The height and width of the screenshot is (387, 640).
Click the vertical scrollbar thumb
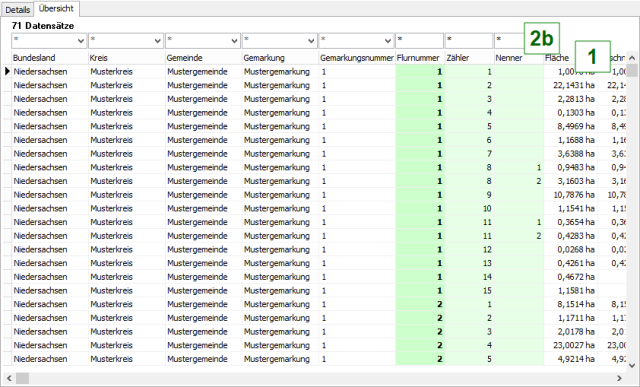(632, 70)
